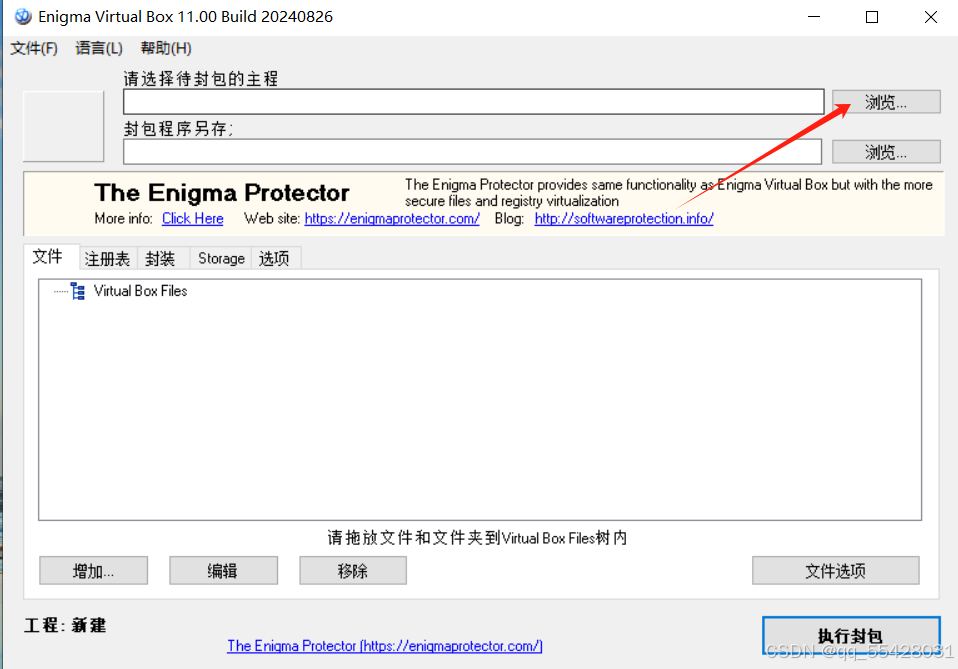This screenshot has width=958, height=669.
Task: Click the 编辑 button
Action: [223, 571]
